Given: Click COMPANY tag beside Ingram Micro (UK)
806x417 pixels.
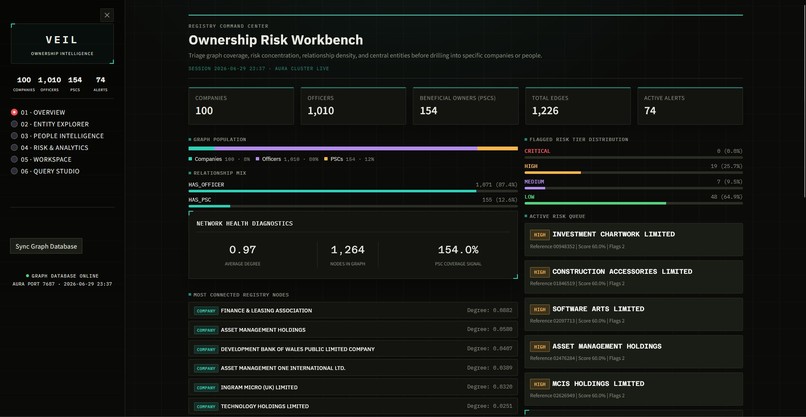Looking at the screenshot, I should coord(206,387).
